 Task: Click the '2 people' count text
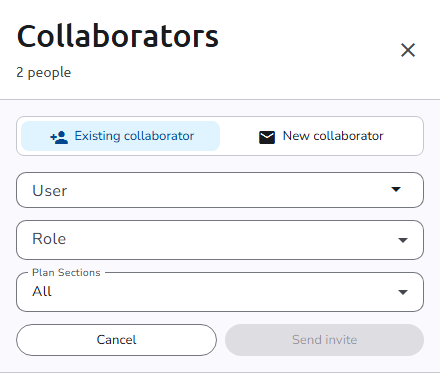(x=44, y=73)
